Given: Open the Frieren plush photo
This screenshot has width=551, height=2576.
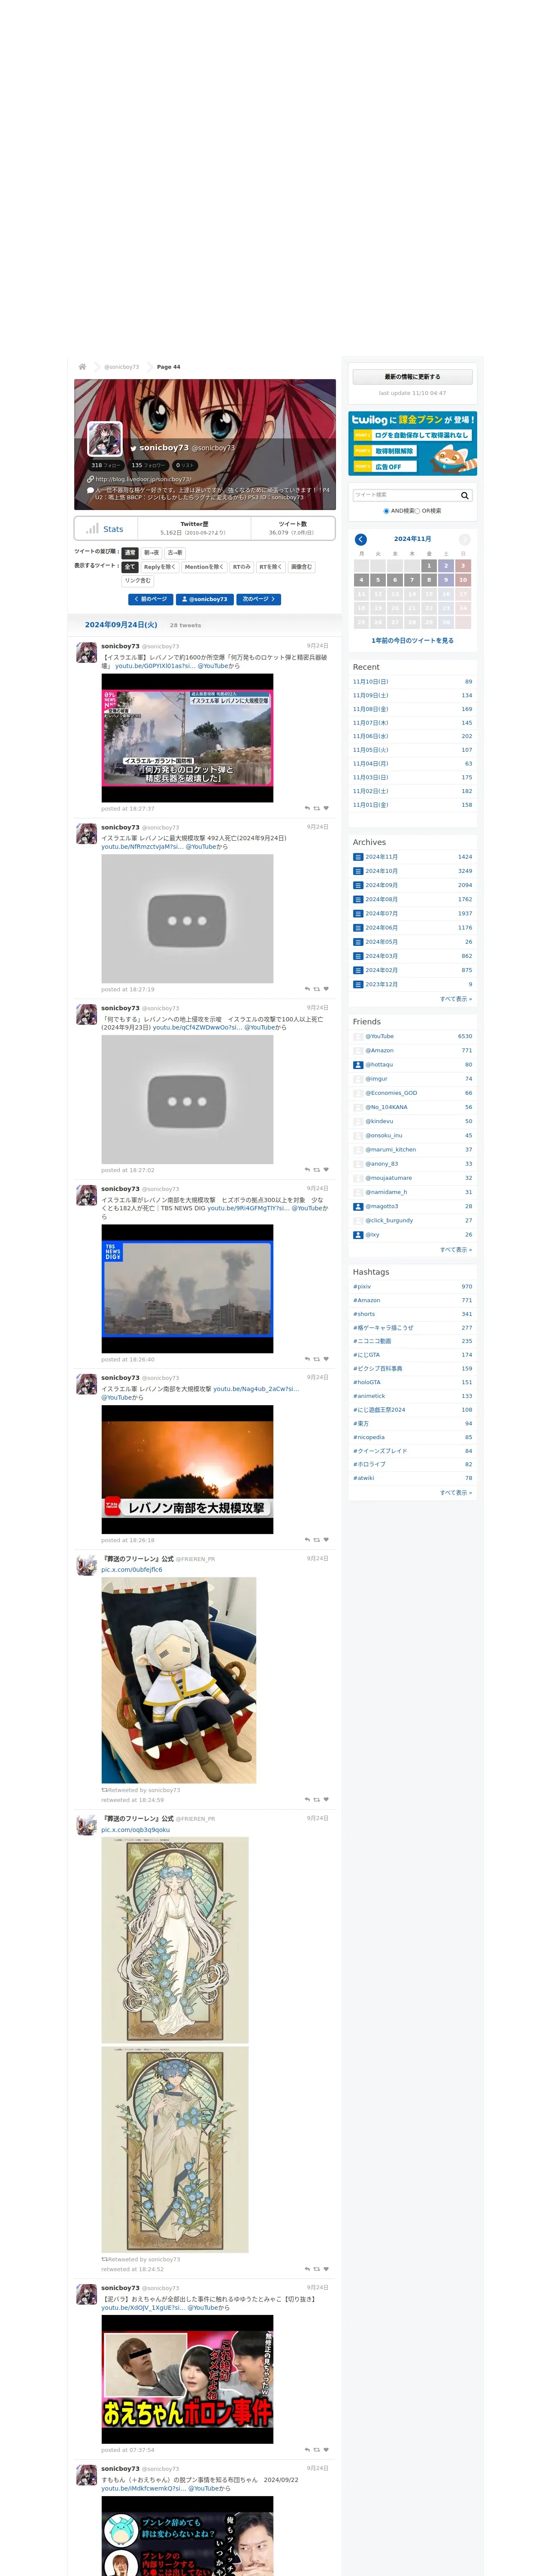Looking at the screenshot, I should [x=178, y=1681].
